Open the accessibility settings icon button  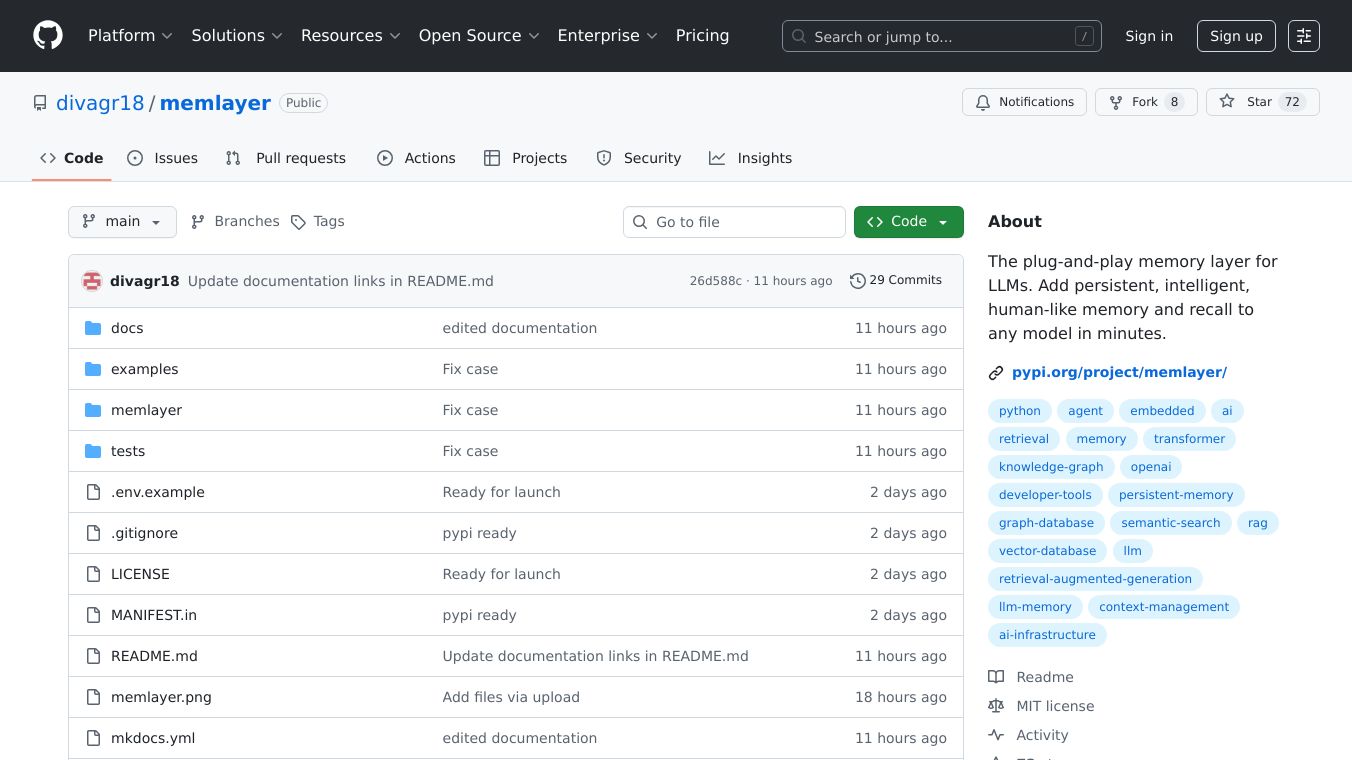tap(1303, 36)
